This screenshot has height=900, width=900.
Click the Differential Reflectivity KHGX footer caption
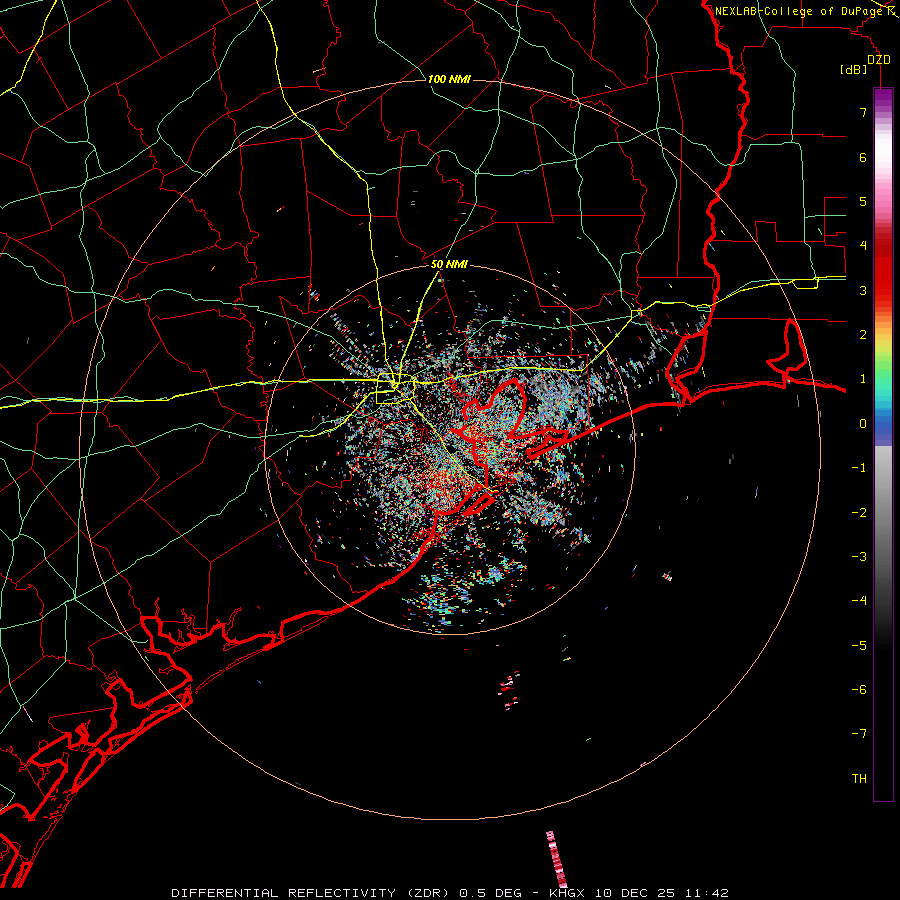[450, 893]
